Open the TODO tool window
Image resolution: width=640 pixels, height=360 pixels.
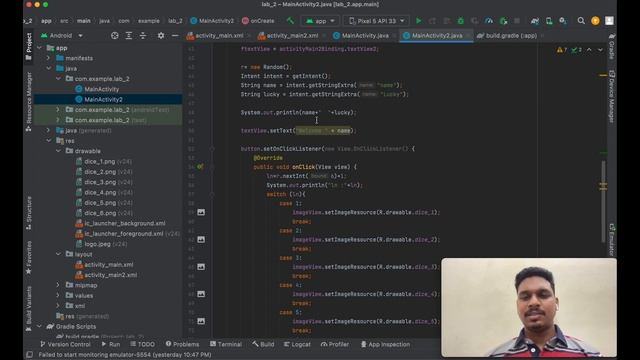(142, 344)
